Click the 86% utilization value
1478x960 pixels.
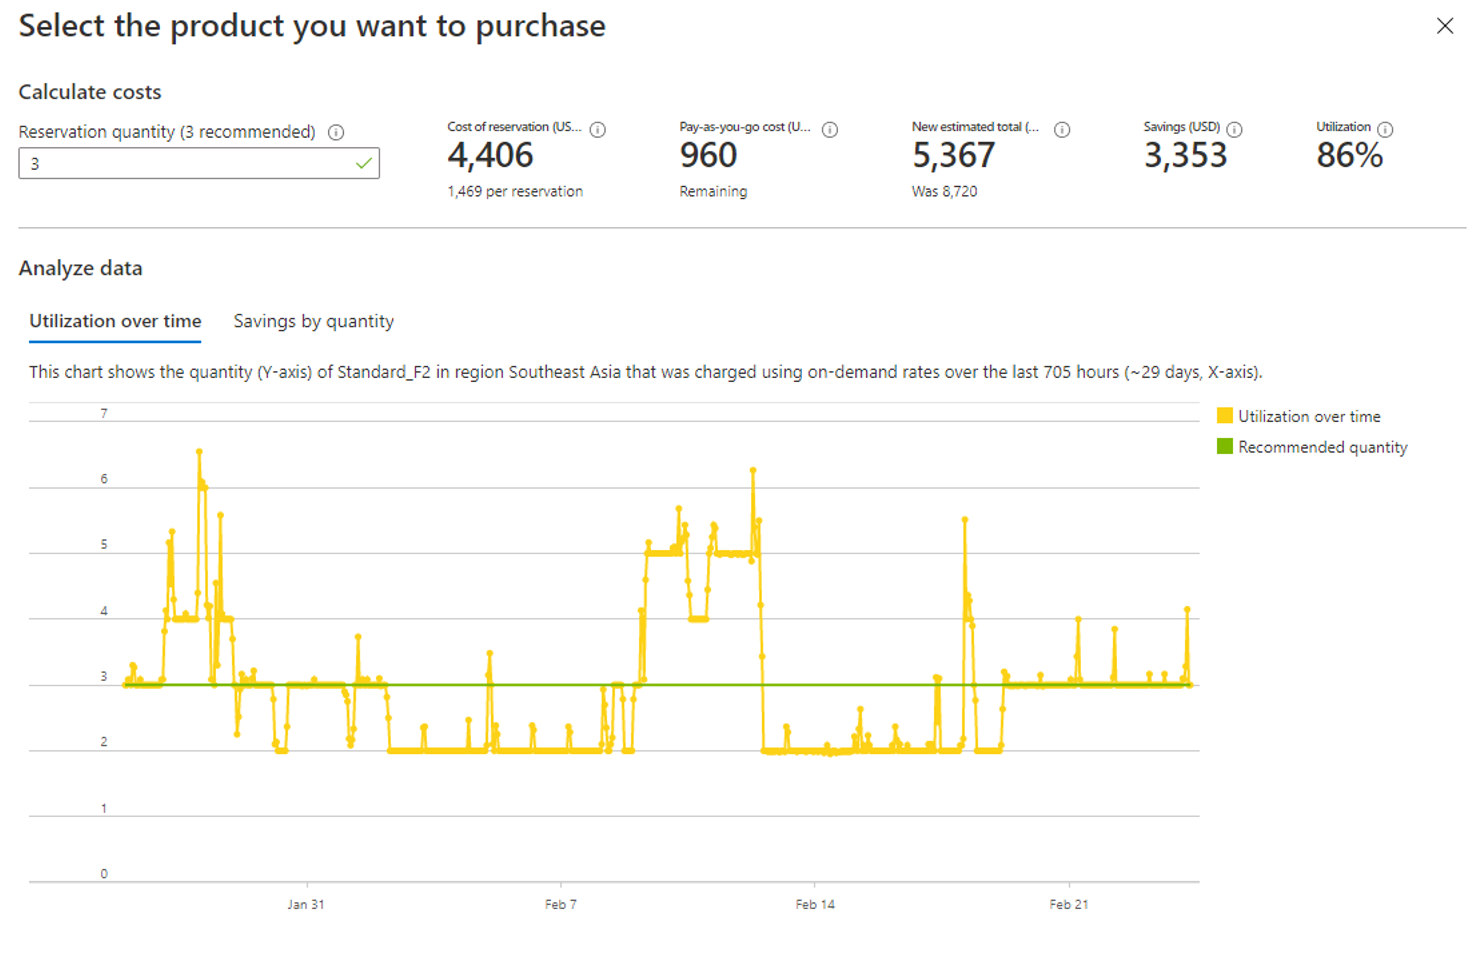[1349, 155]
